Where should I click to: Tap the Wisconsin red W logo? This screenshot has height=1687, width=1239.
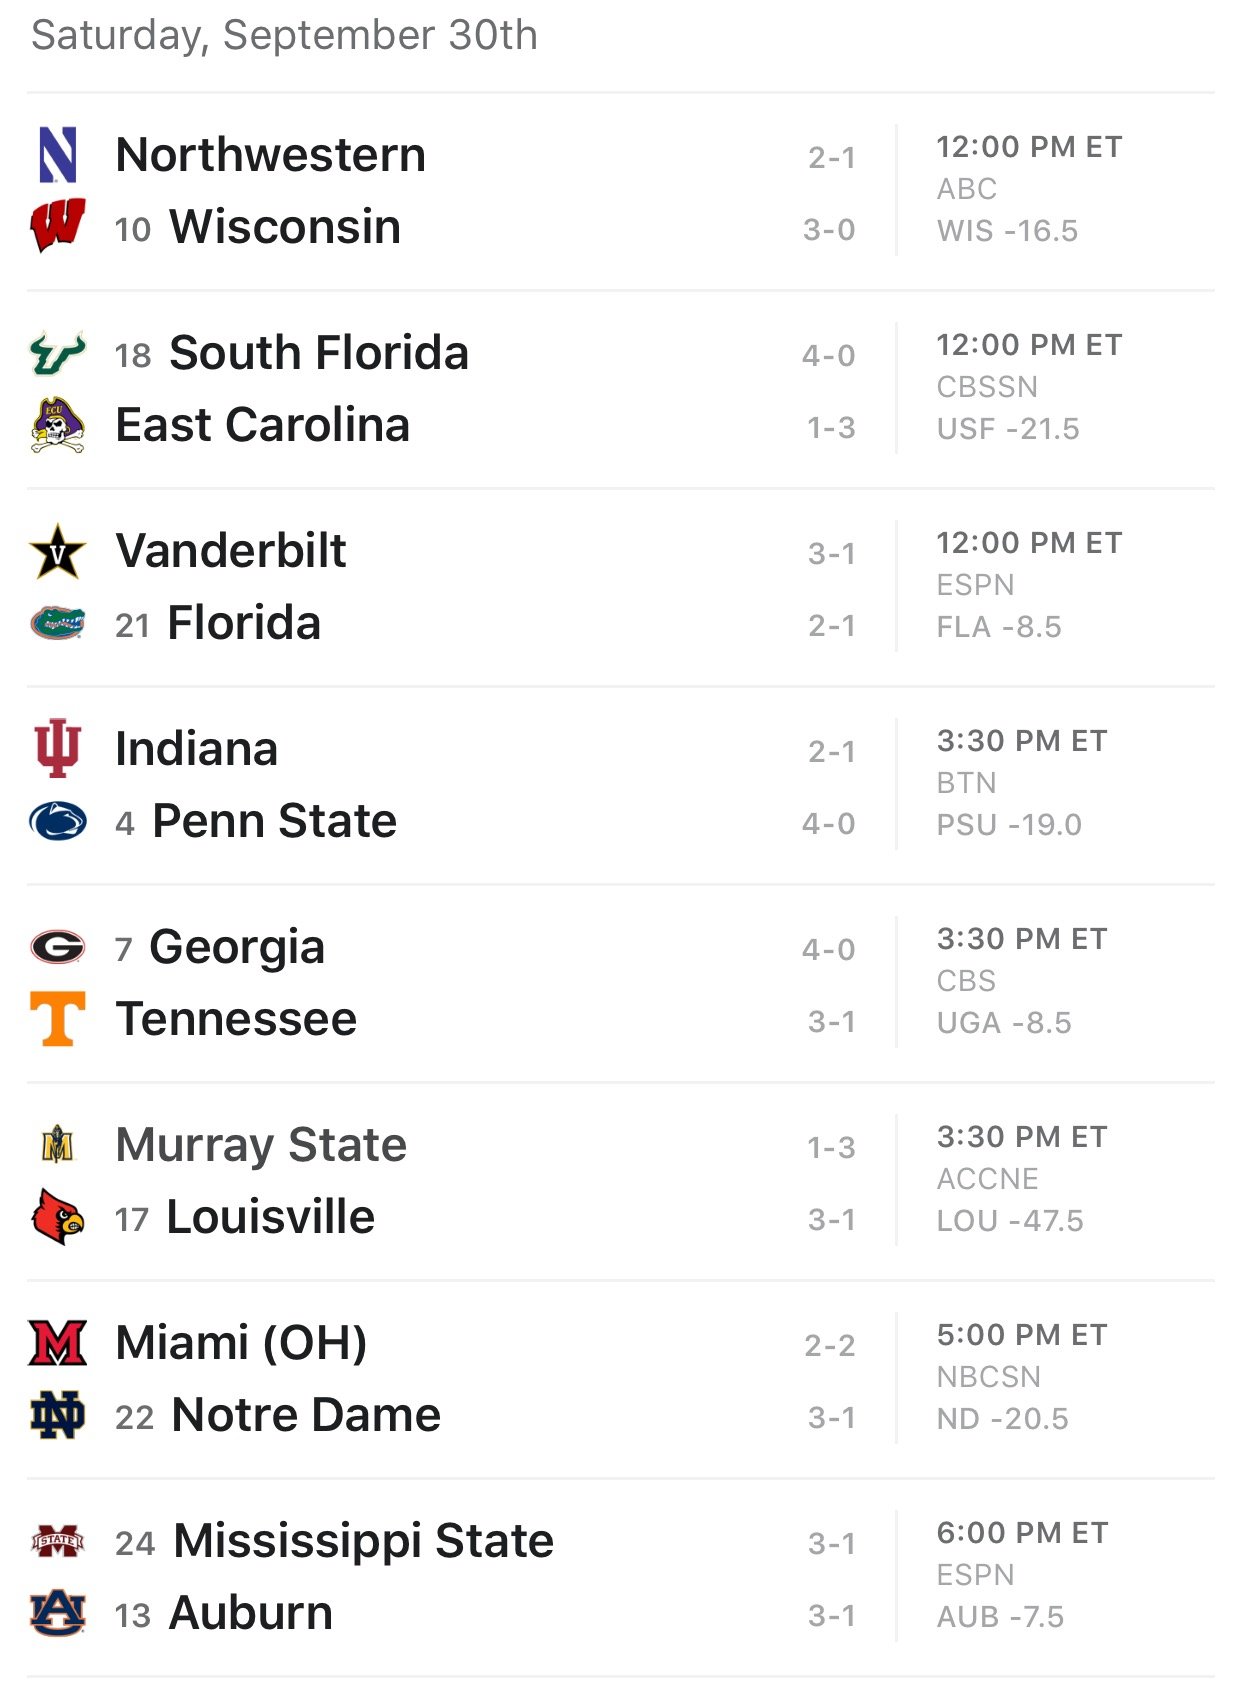pos(58,226)
